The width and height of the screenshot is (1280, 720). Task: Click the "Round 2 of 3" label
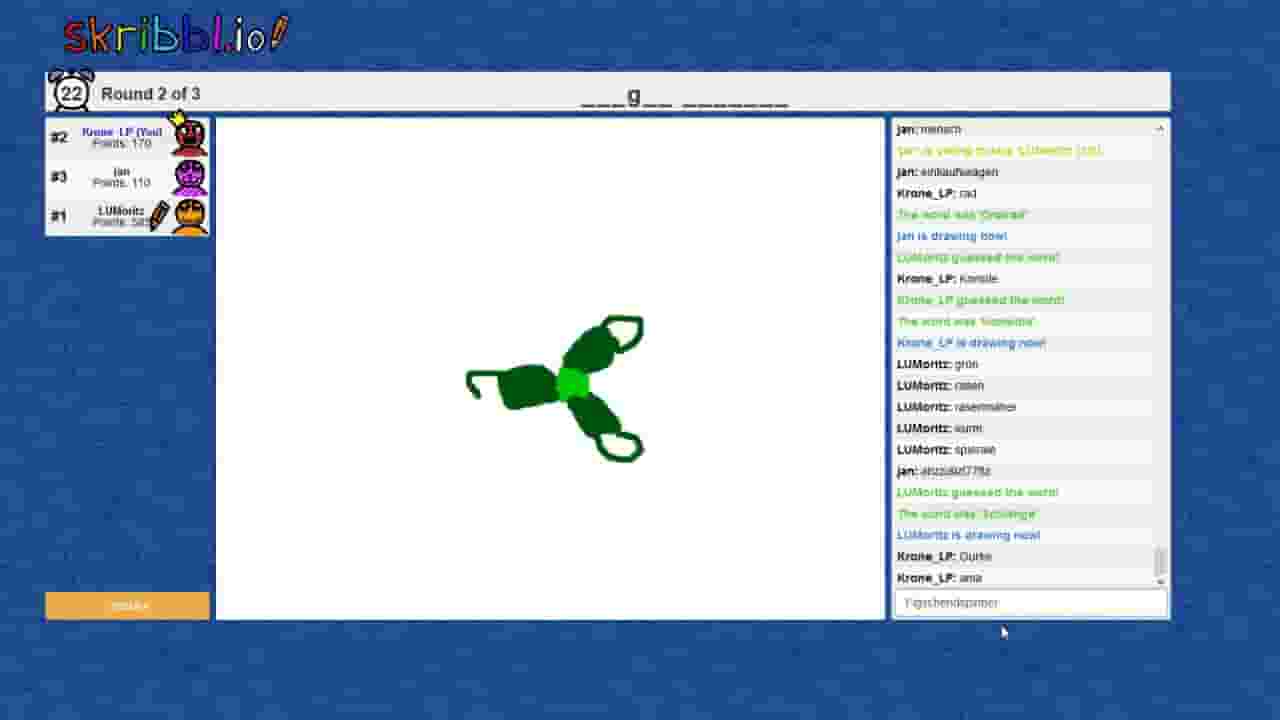(x=150, y=94)
